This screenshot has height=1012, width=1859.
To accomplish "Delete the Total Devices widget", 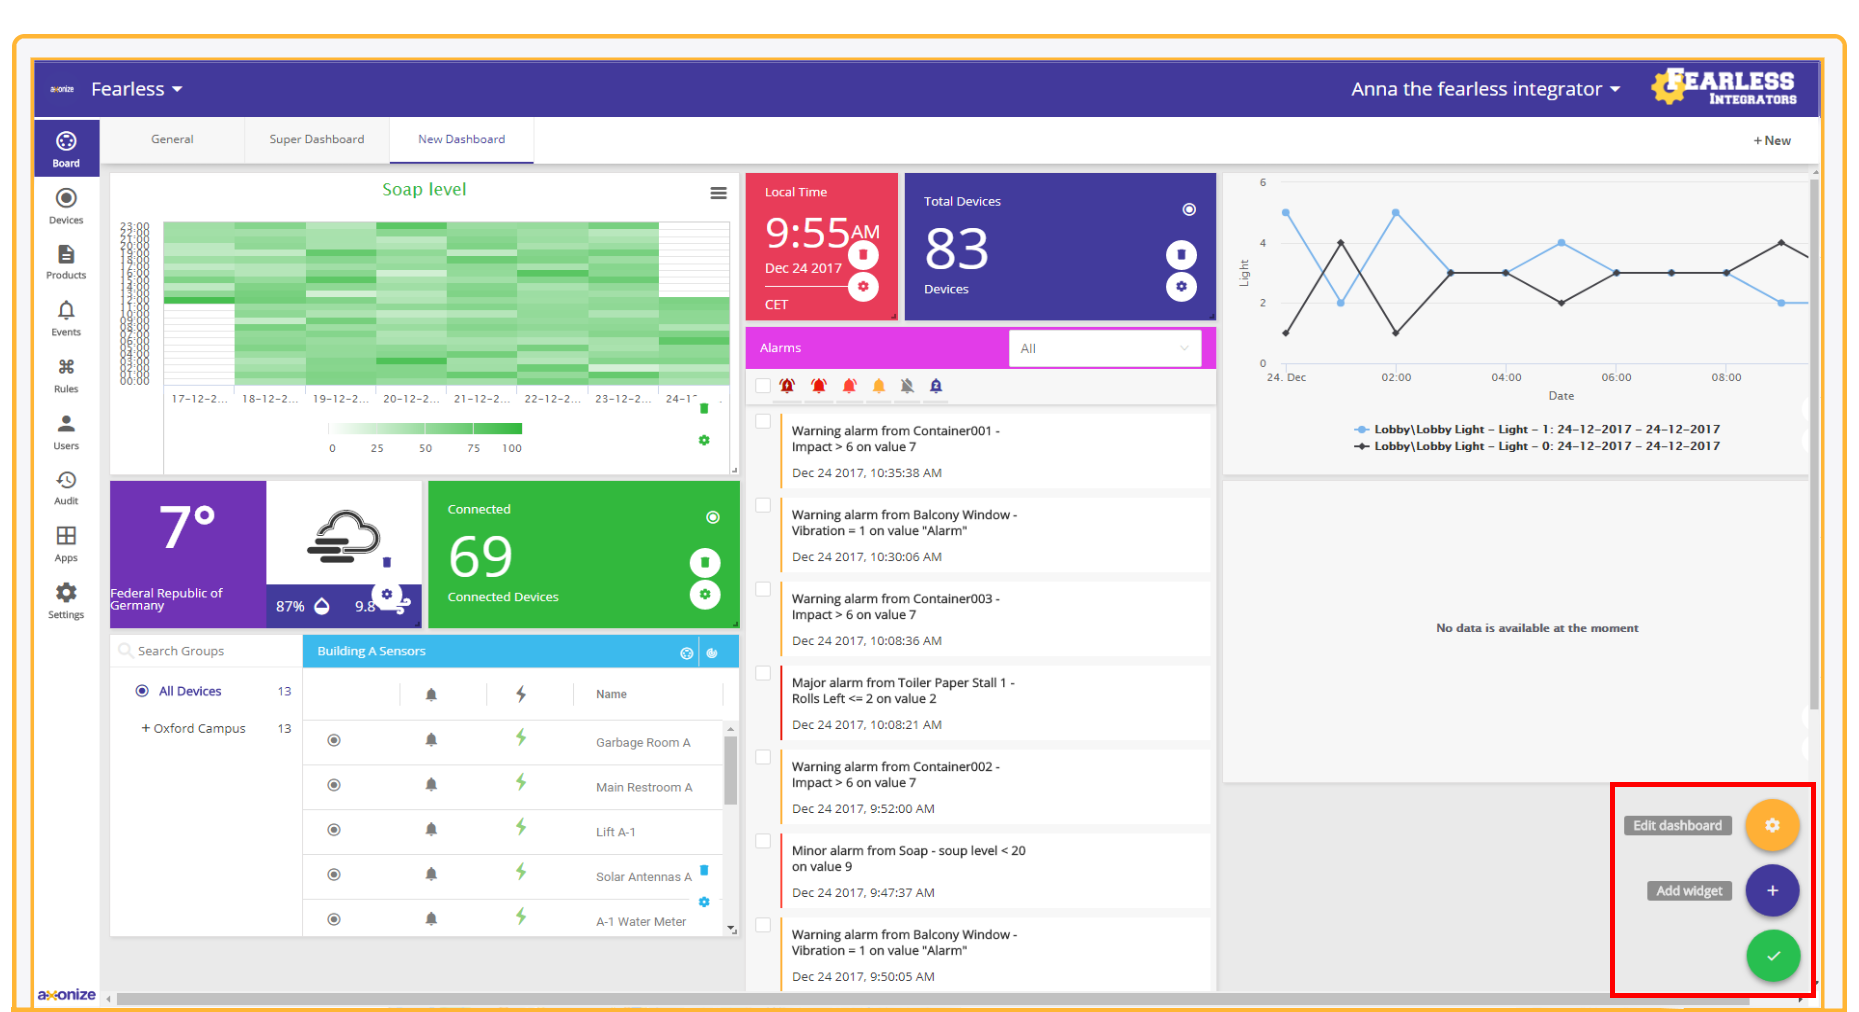I will point(1181,255).
